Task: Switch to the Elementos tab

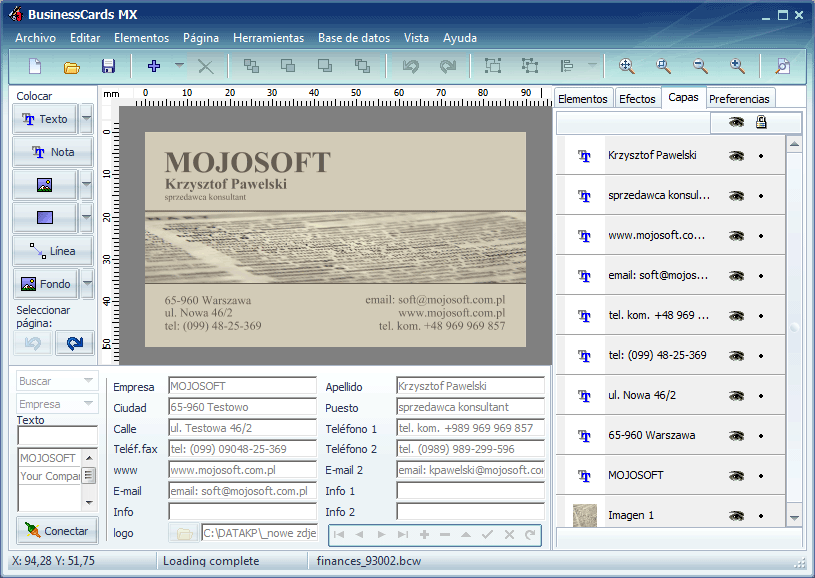Action: point(583,99)
